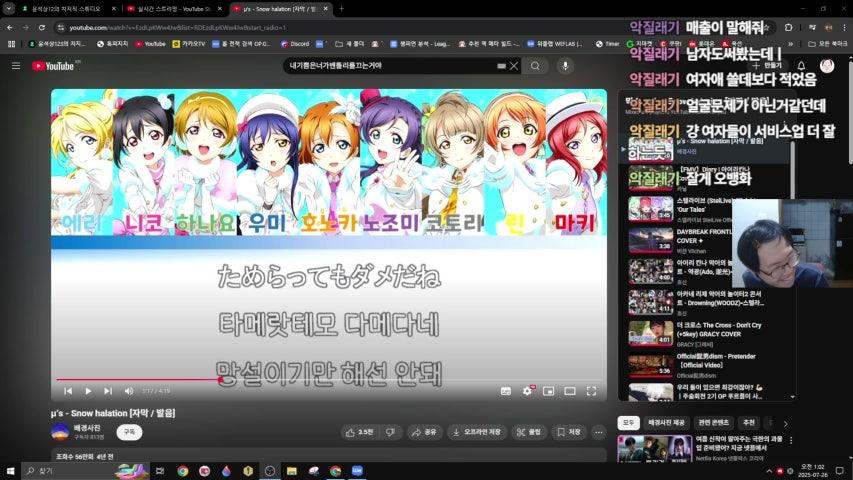
Task: Show more filter chips with right arrow
Action: point(786,423)
